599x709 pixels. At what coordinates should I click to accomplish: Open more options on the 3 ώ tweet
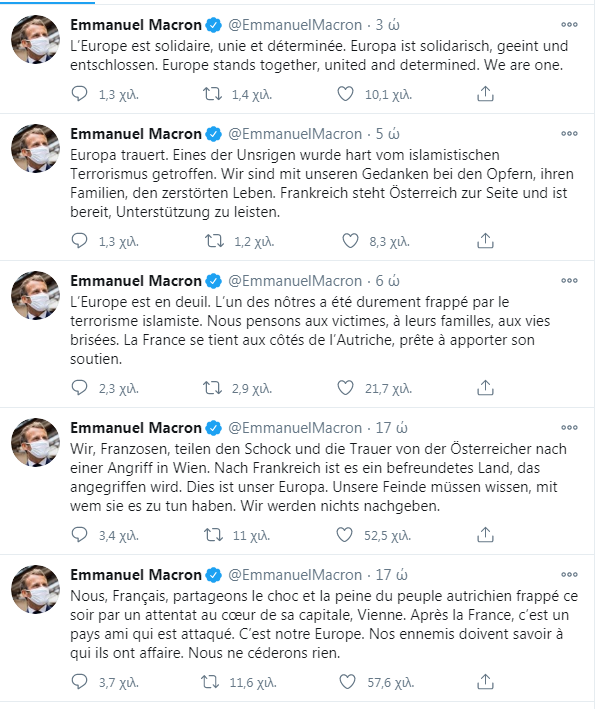click(569, 24)
